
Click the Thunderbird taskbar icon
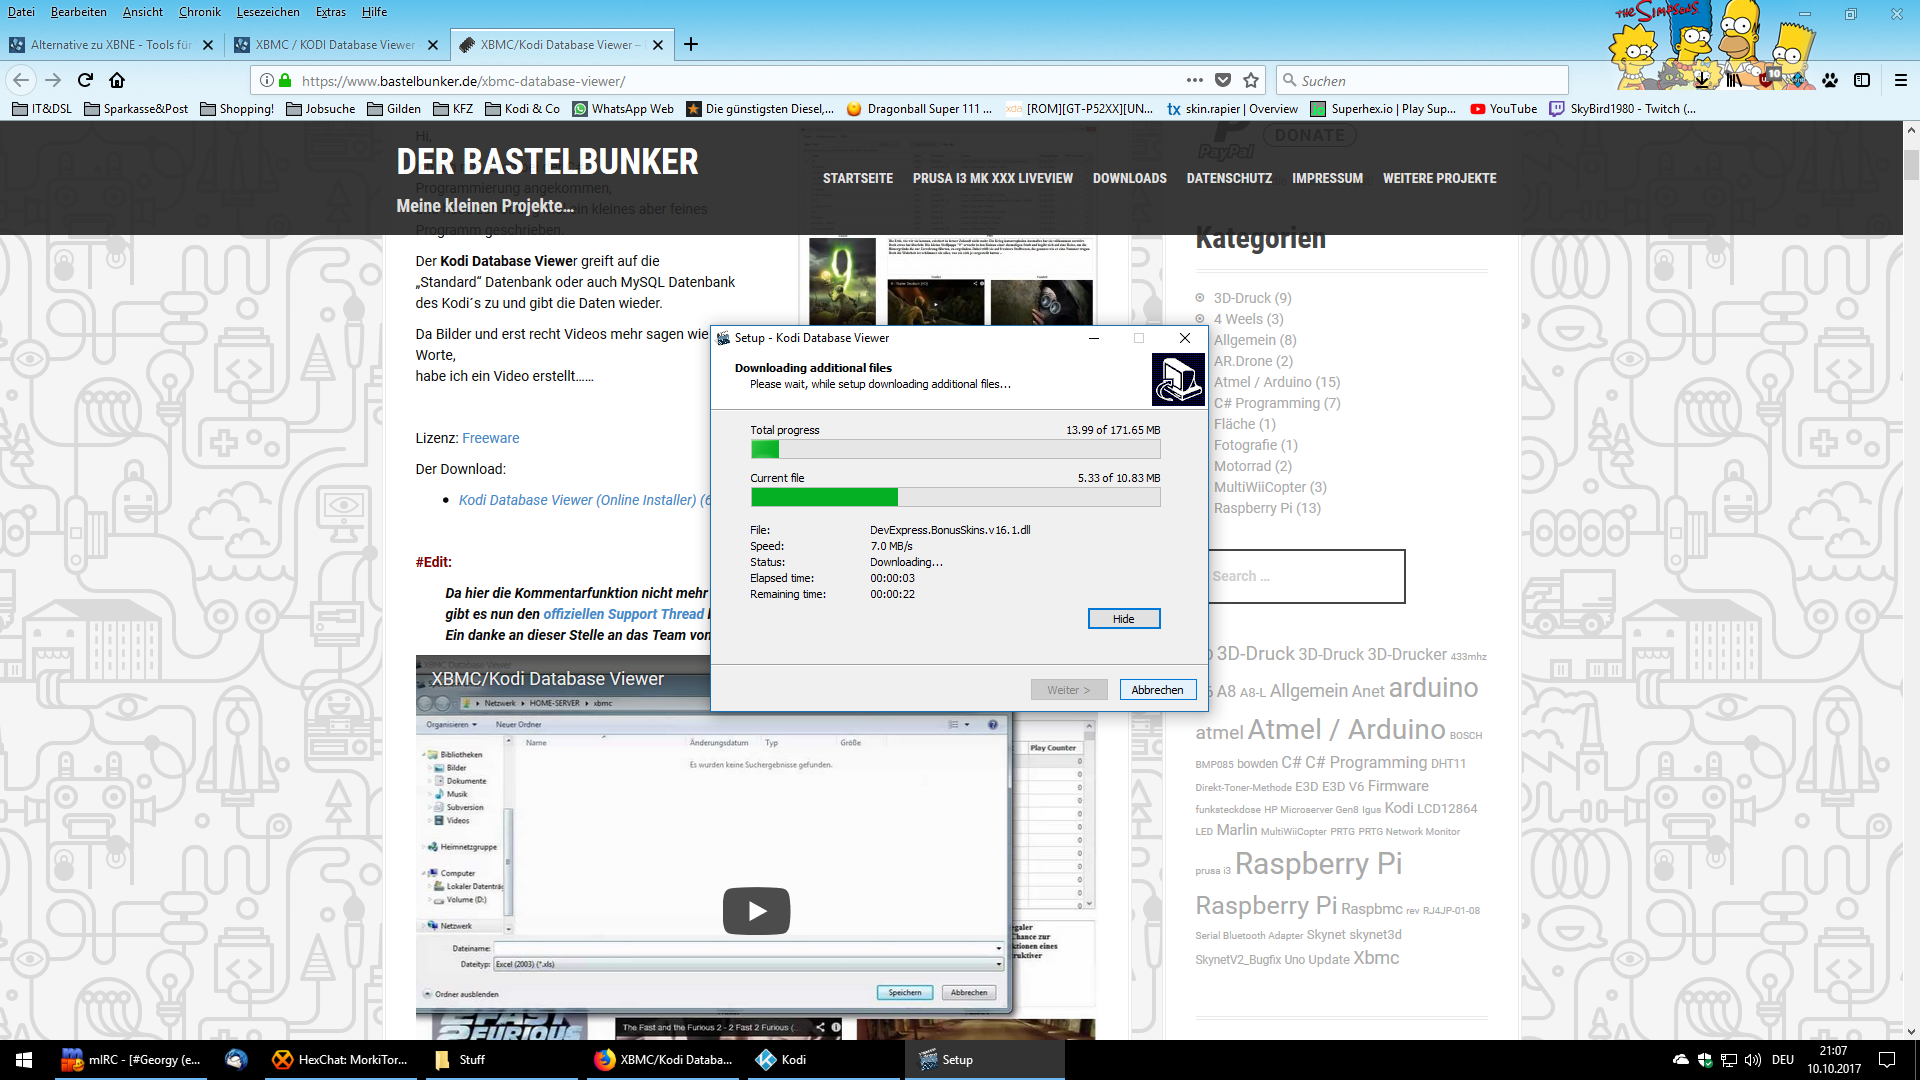point(236,1060)
